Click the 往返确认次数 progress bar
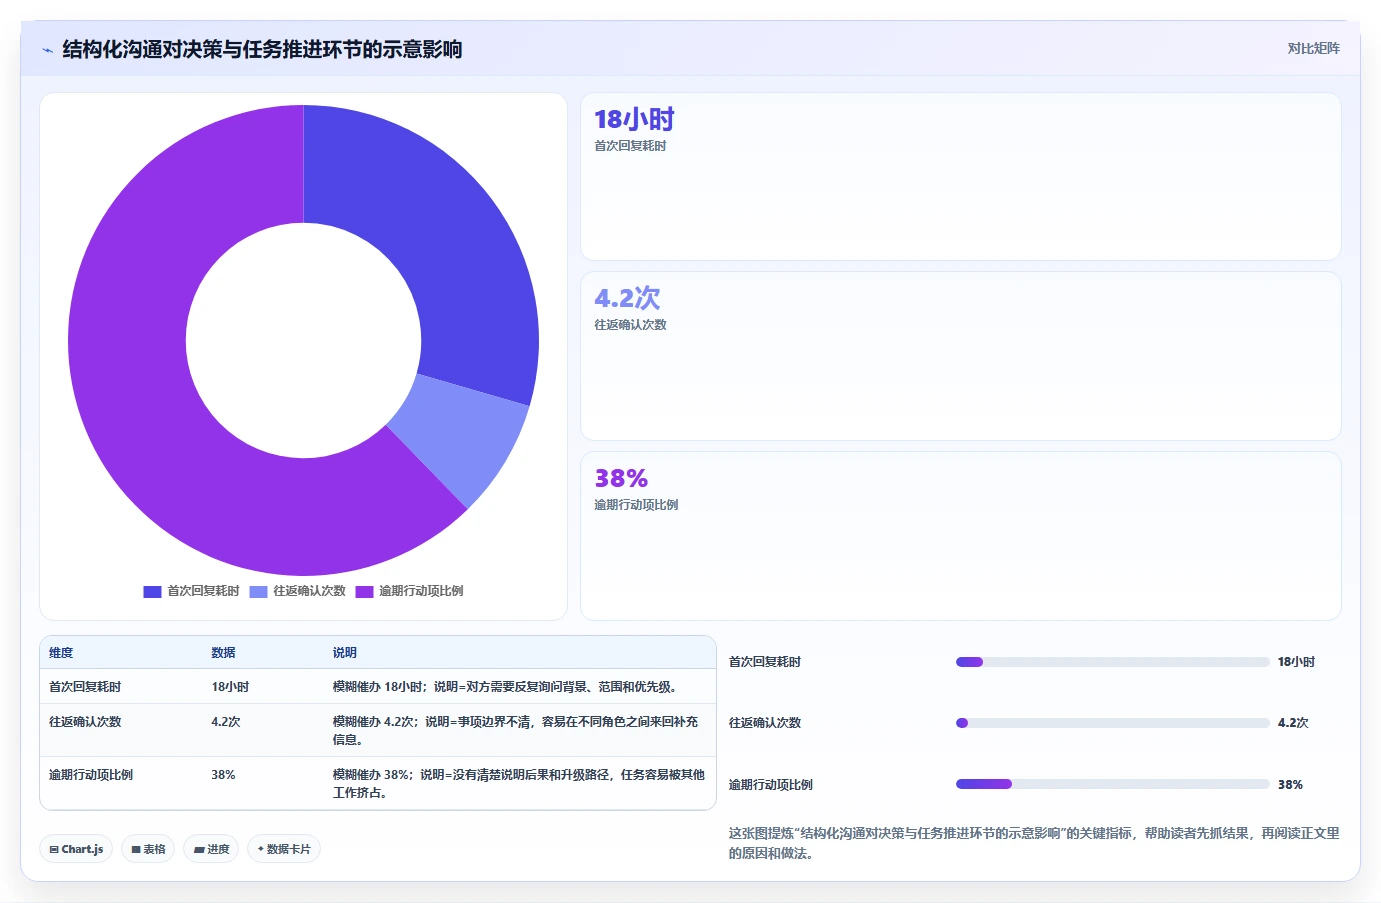 (x=1112, y=723)
